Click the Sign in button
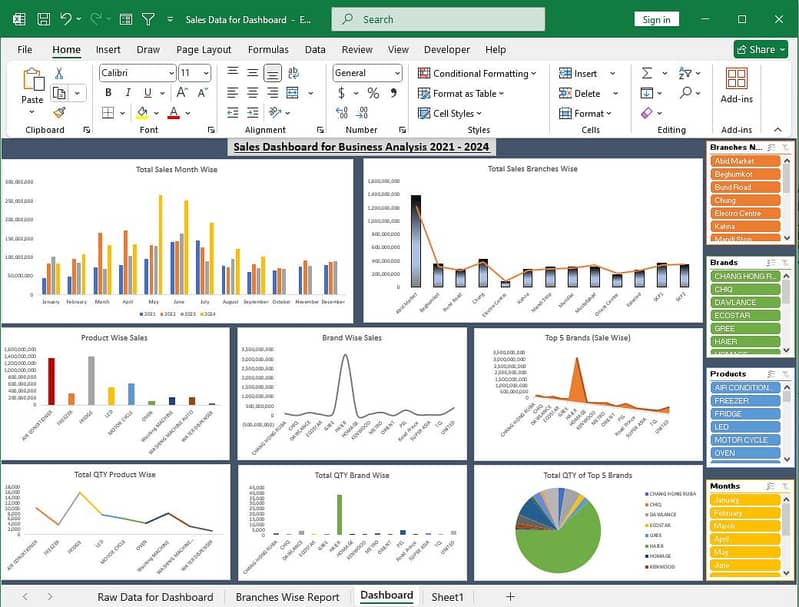 [x=656, y=19]
